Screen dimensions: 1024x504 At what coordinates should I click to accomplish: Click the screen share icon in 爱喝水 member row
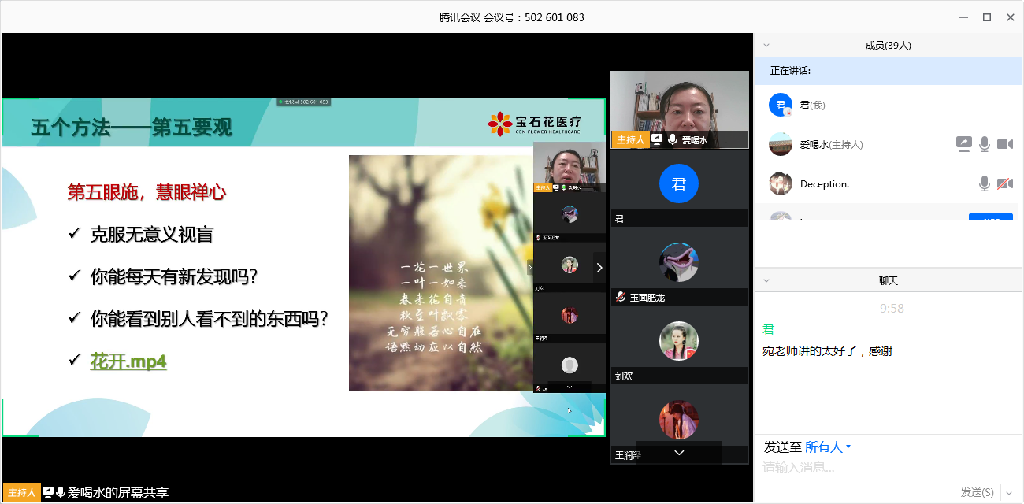[963, 144]
